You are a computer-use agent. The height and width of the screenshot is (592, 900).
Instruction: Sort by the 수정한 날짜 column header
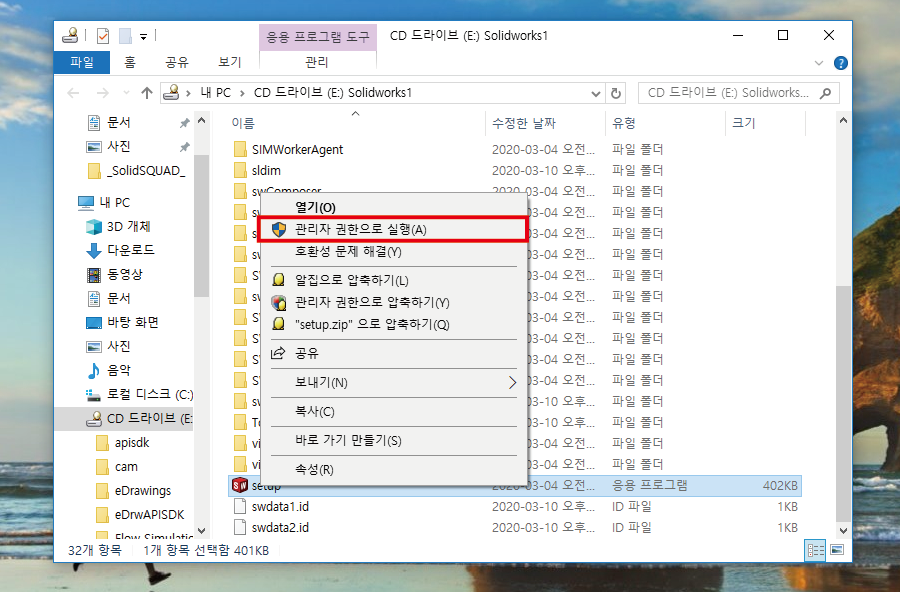(x=523, y=123)
